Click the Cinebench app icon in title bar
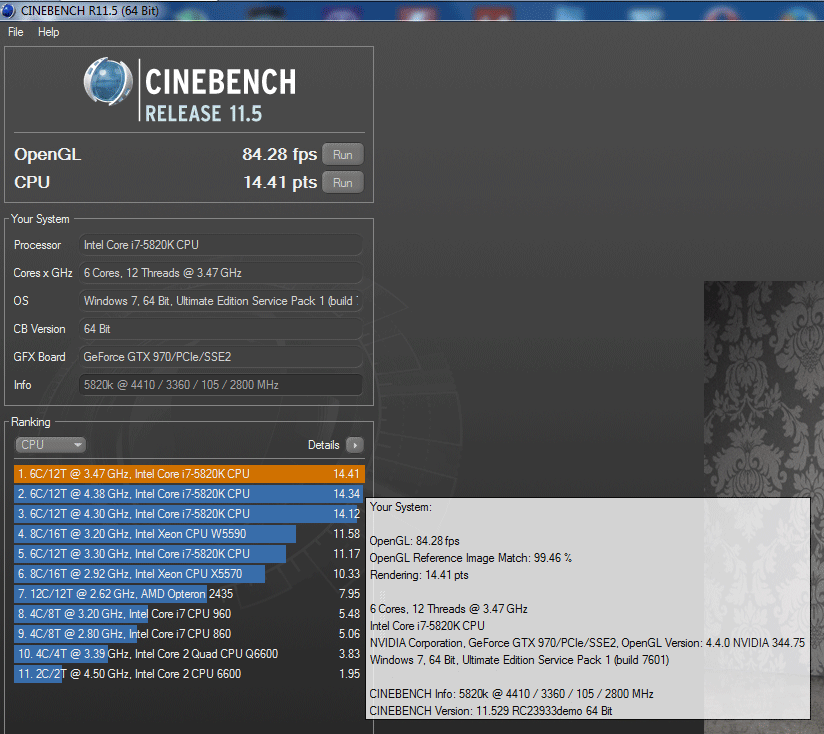 tap(9, 10)
